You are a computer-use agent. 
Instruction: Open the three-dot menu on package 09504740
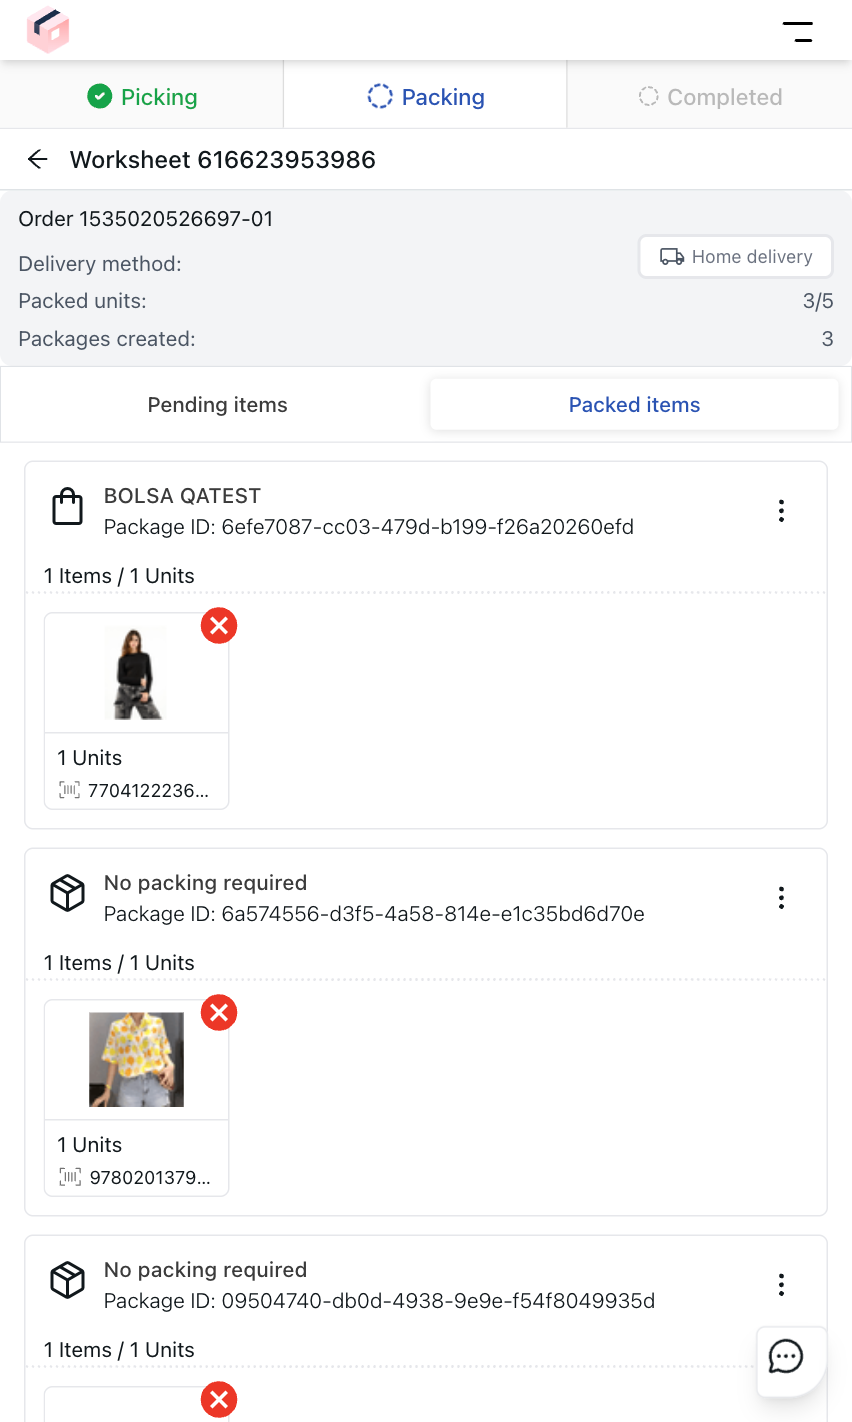point(781,1284)
